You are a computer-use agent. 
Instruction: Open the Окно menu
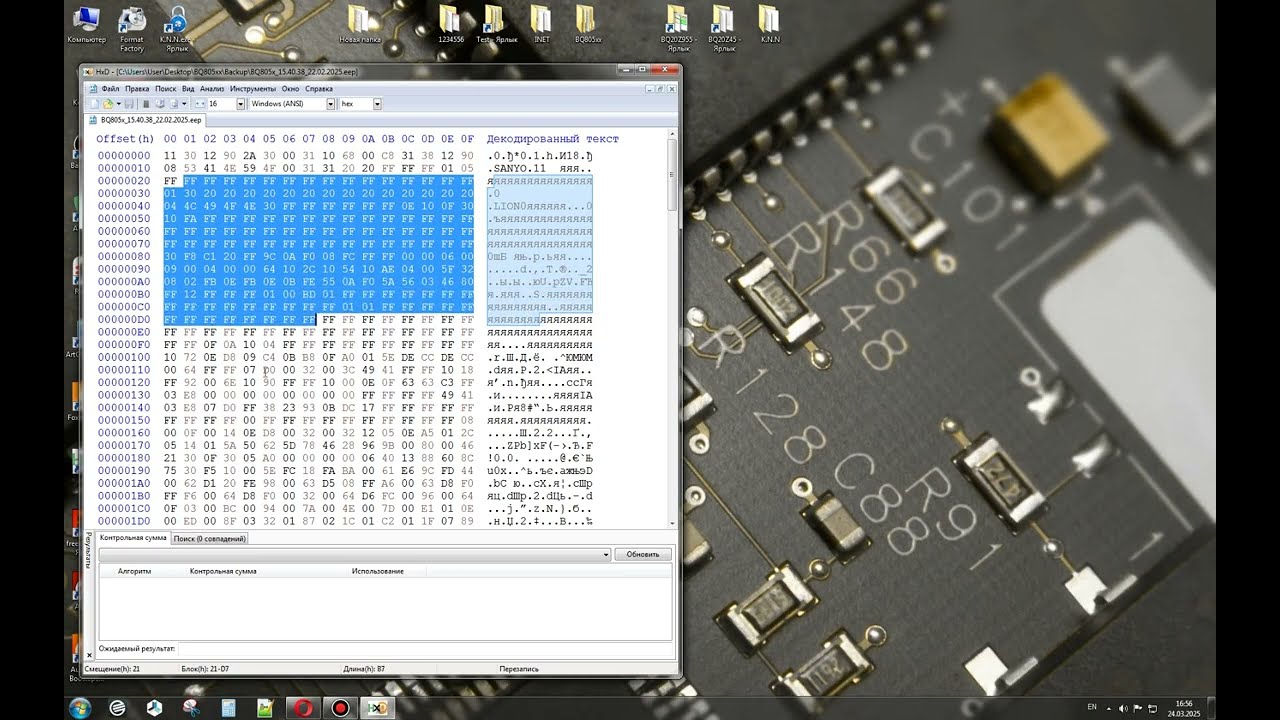290,89
